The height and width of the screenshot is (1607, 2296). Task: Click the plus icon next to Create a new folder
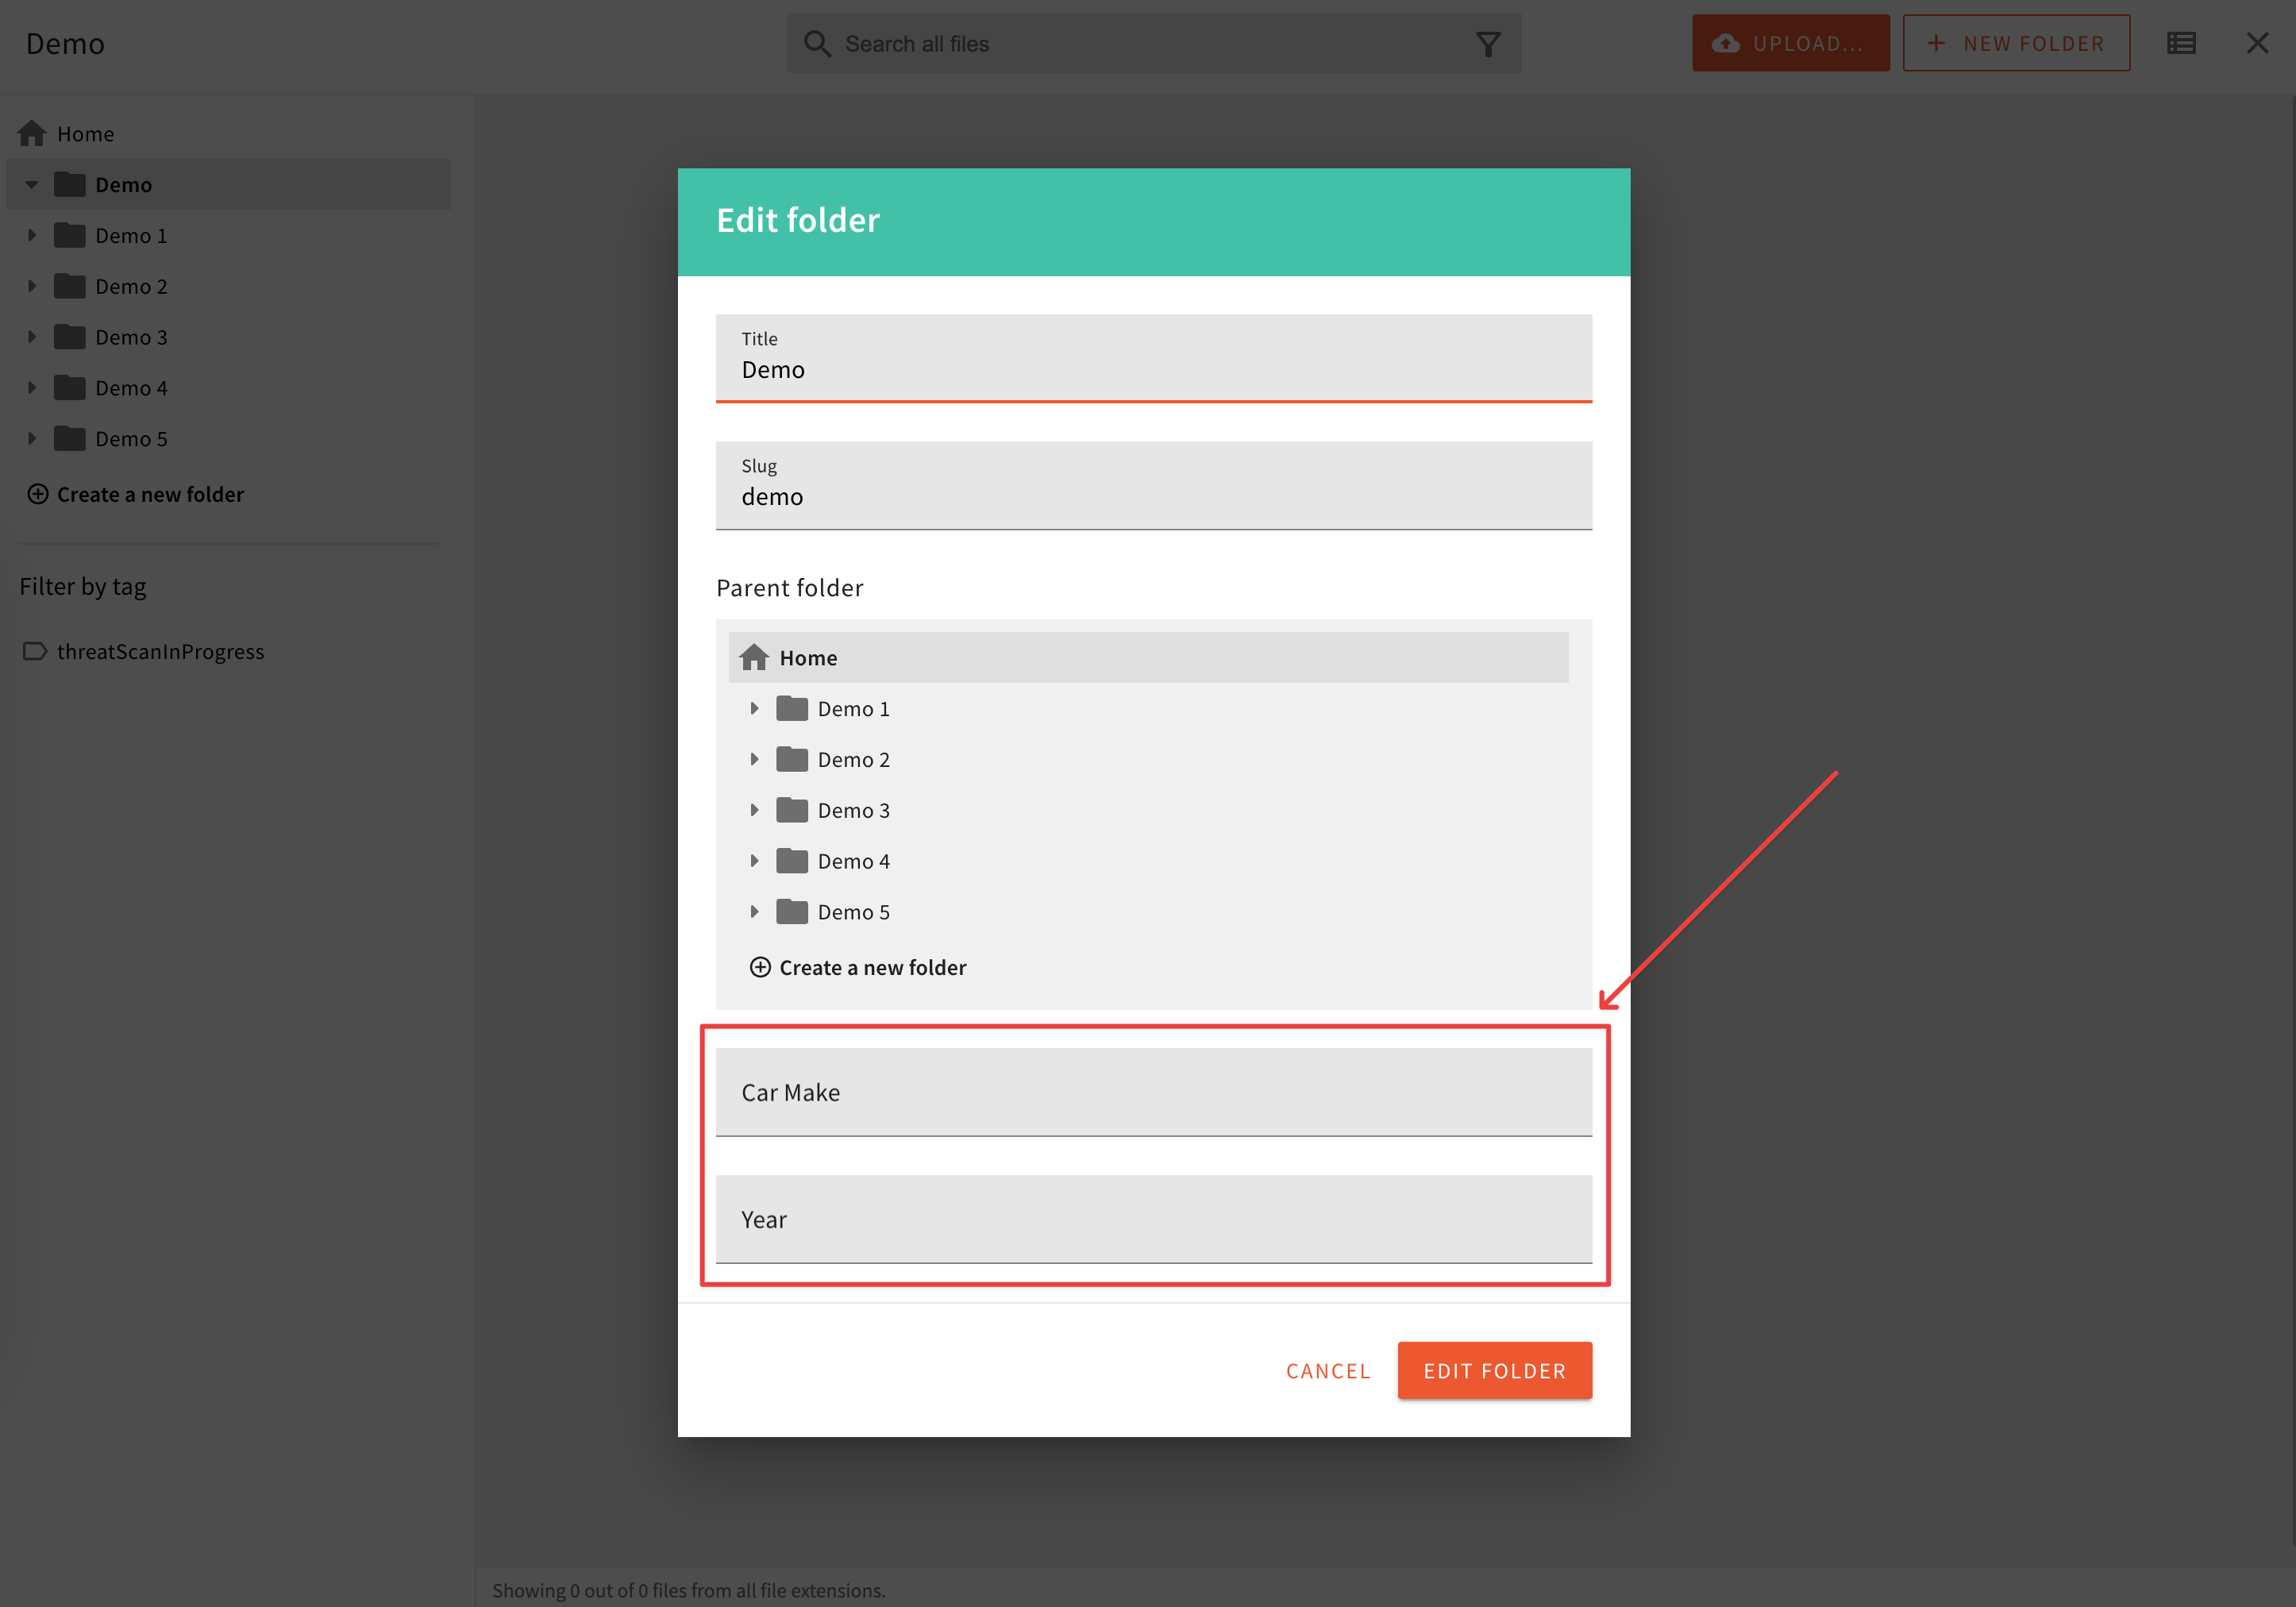coord(38,493)
